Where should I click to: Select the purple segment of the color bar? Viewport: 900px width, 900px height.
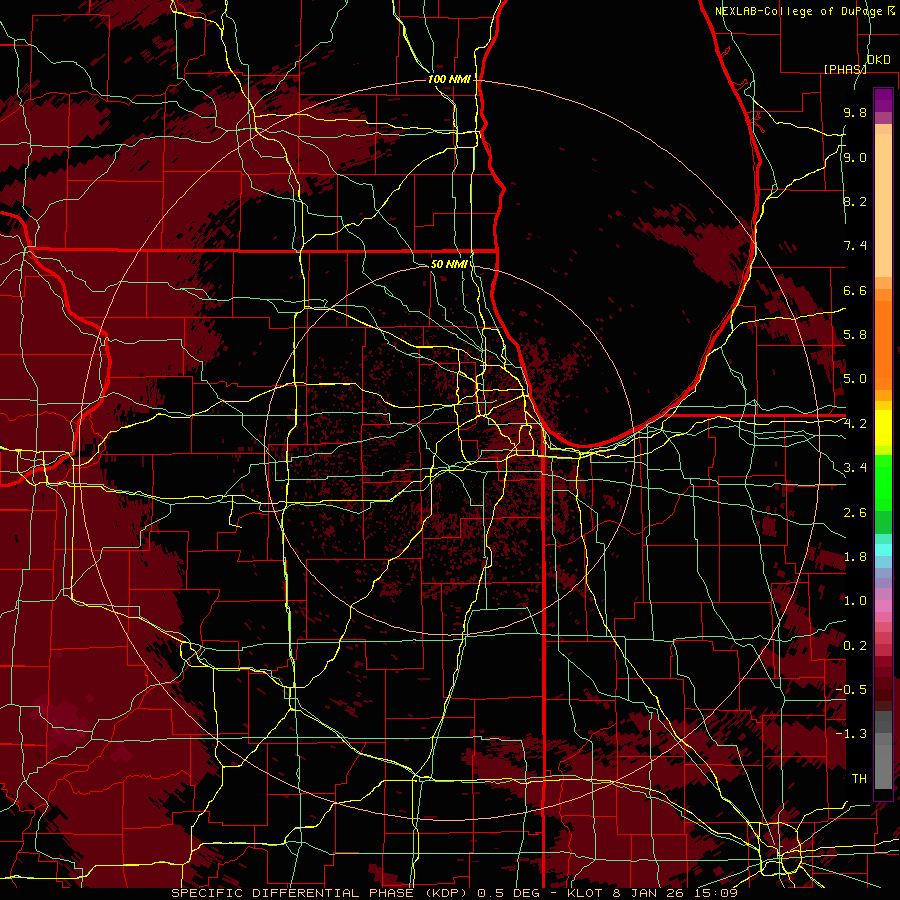click(x=883, y=101)
